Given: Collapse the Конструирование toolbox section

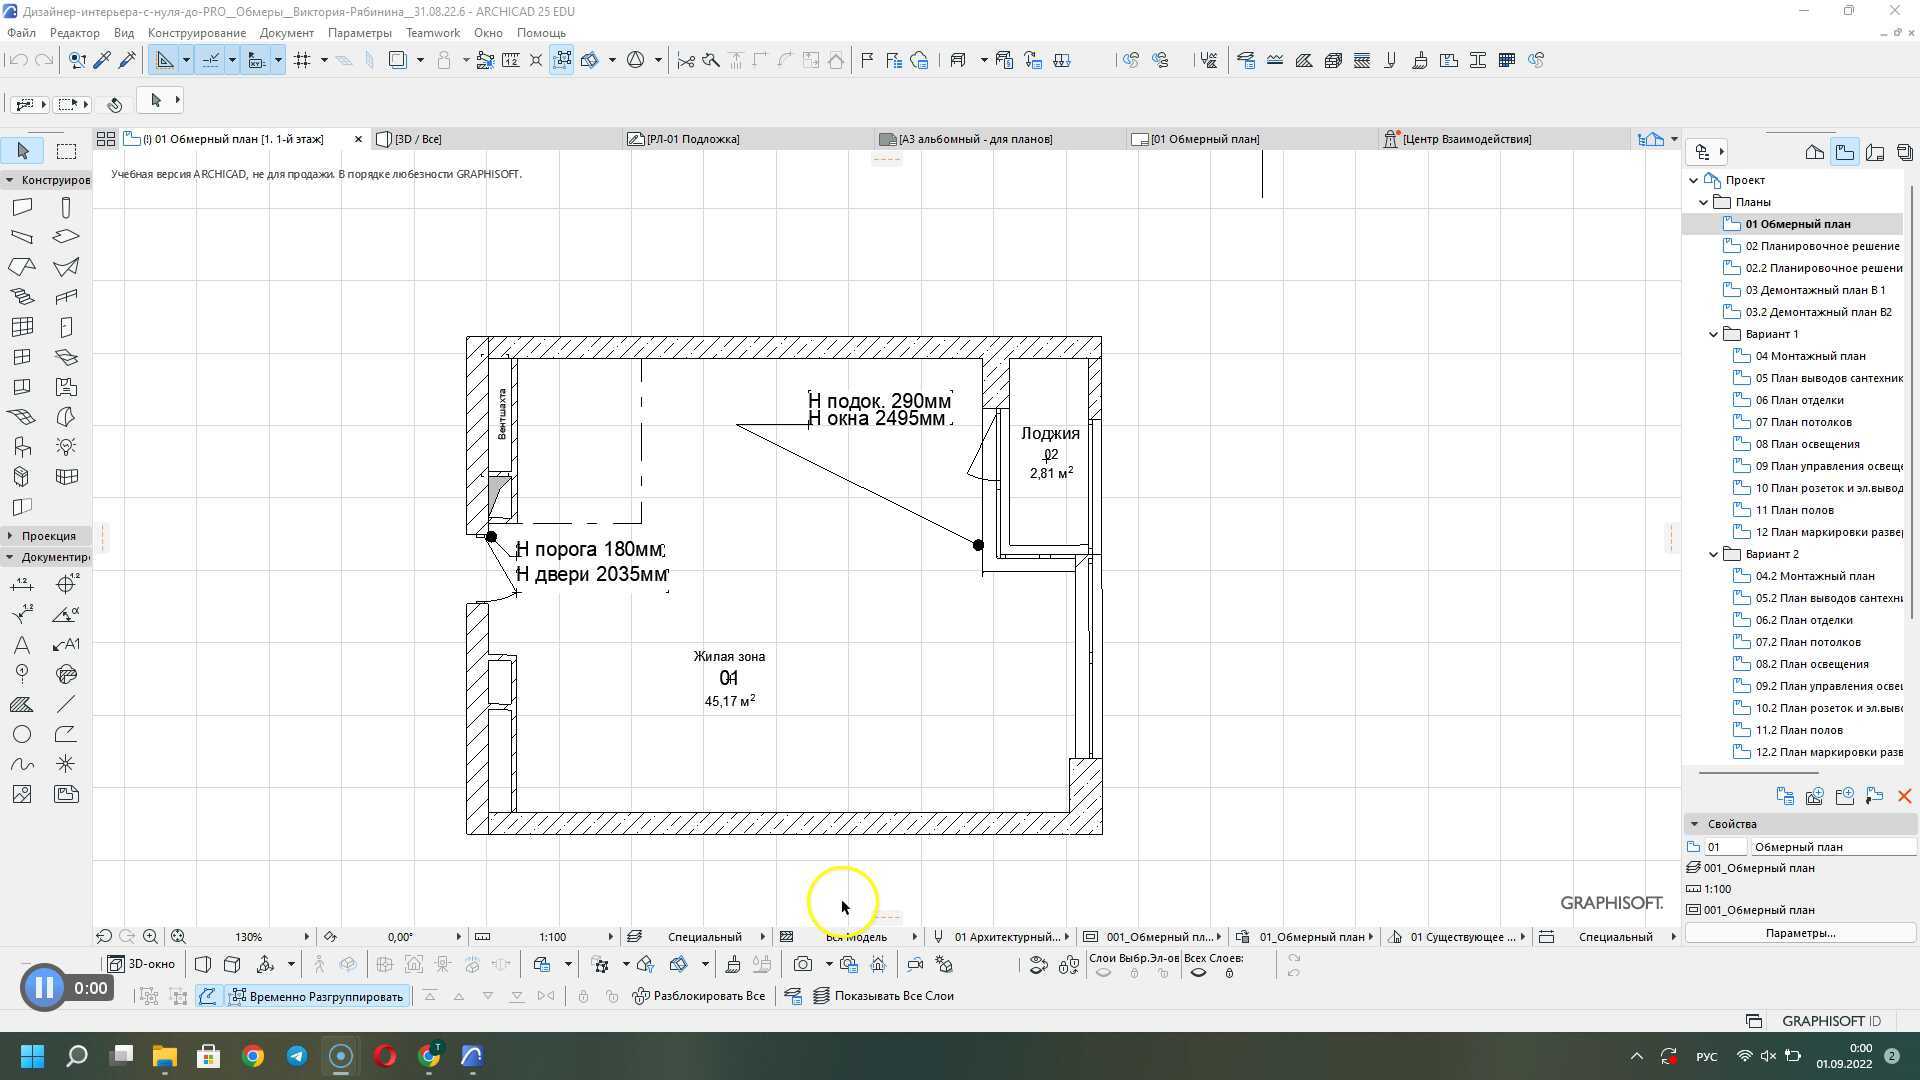Looking at the screenshot, I should [x=10, y=180].
